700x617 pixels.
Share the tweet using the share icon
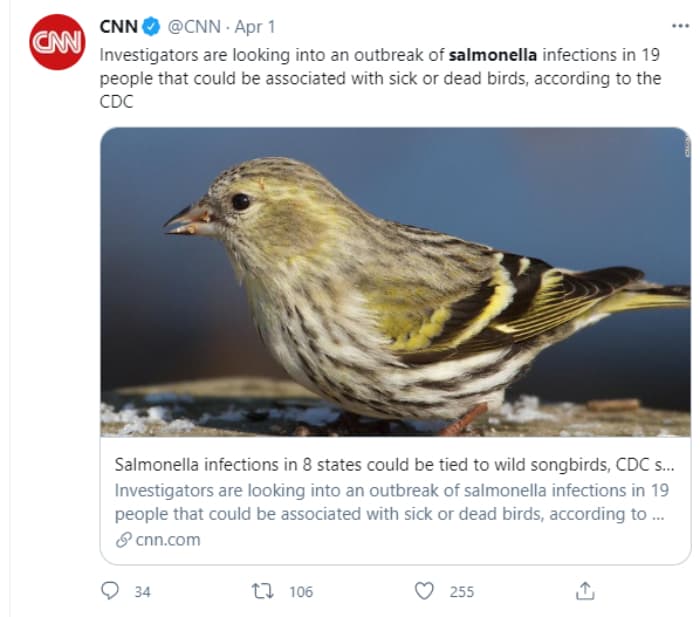coord(586,591)
